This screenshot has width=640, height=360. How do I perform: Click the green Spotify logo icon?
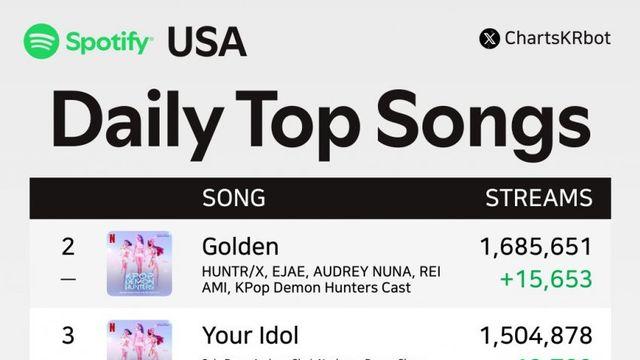[41, 41]
